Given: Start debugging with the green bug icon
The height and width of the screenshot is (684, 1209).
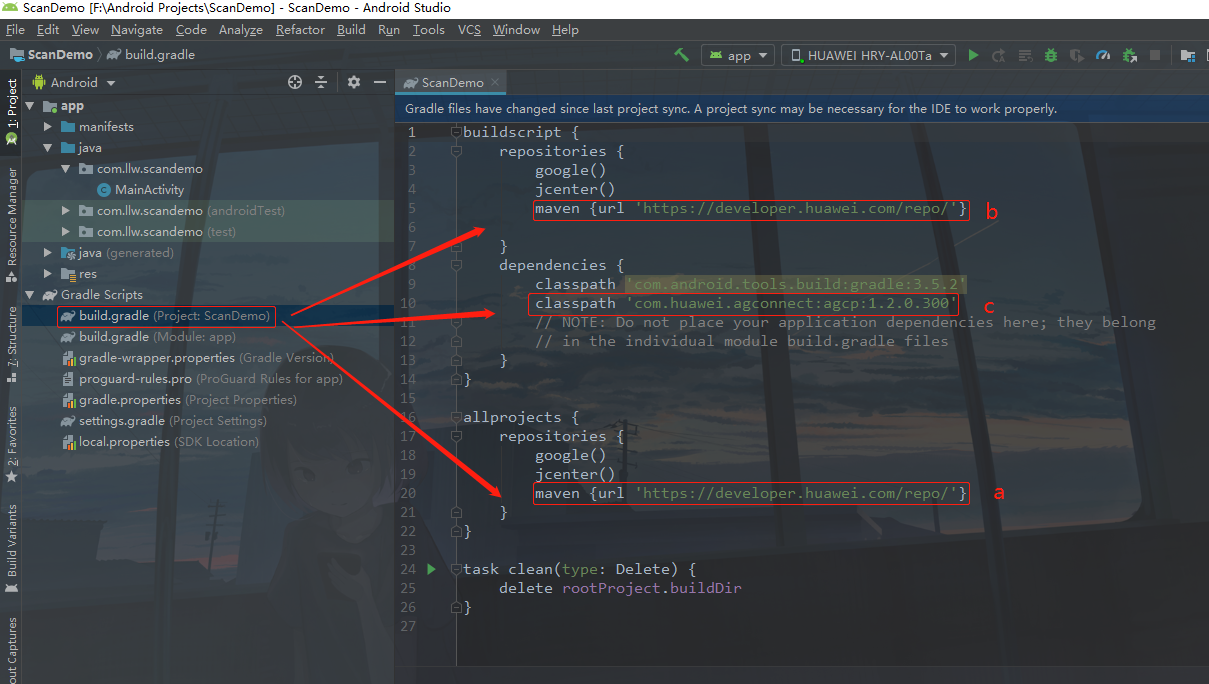Looking at the screenshot, I should tap(1051, 55).
